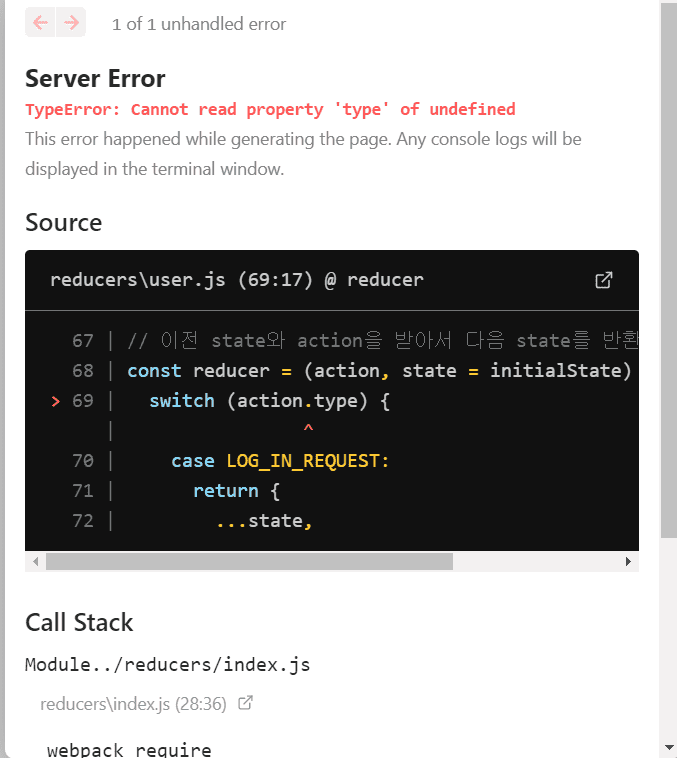
Task: Select the webpack_require call stack entry
Action: tap(129, 749)
